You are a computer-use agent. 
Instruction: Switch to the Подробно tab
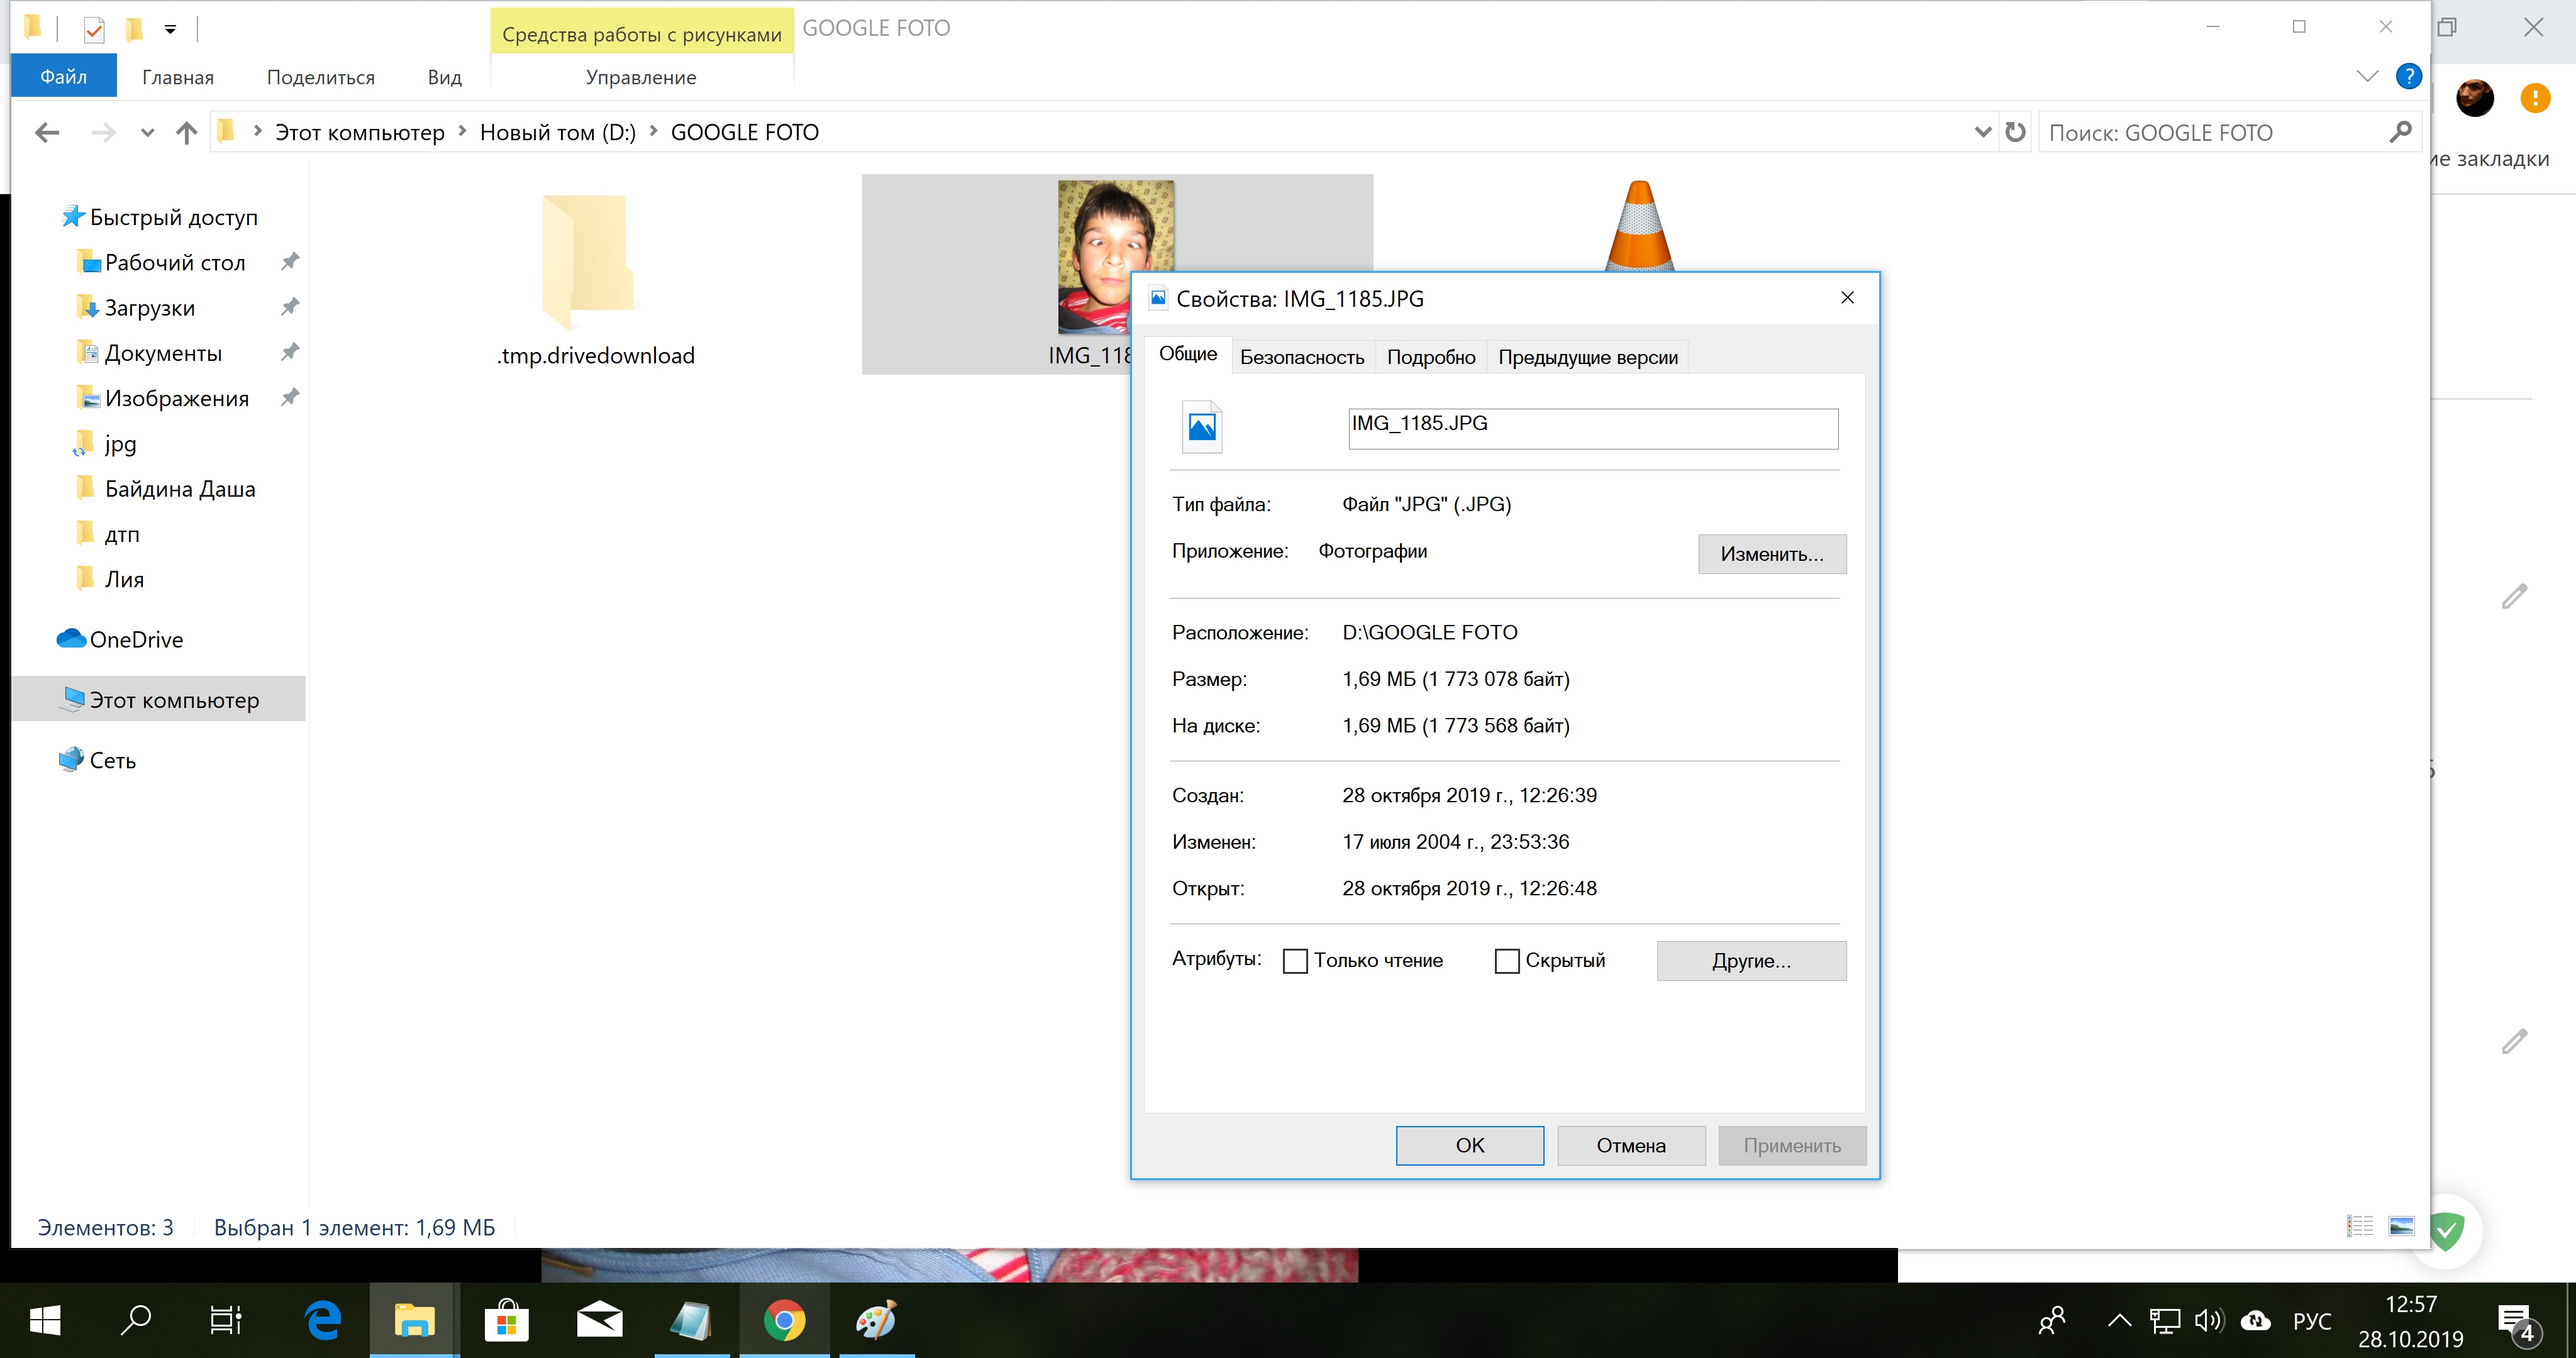(1430, 357)
